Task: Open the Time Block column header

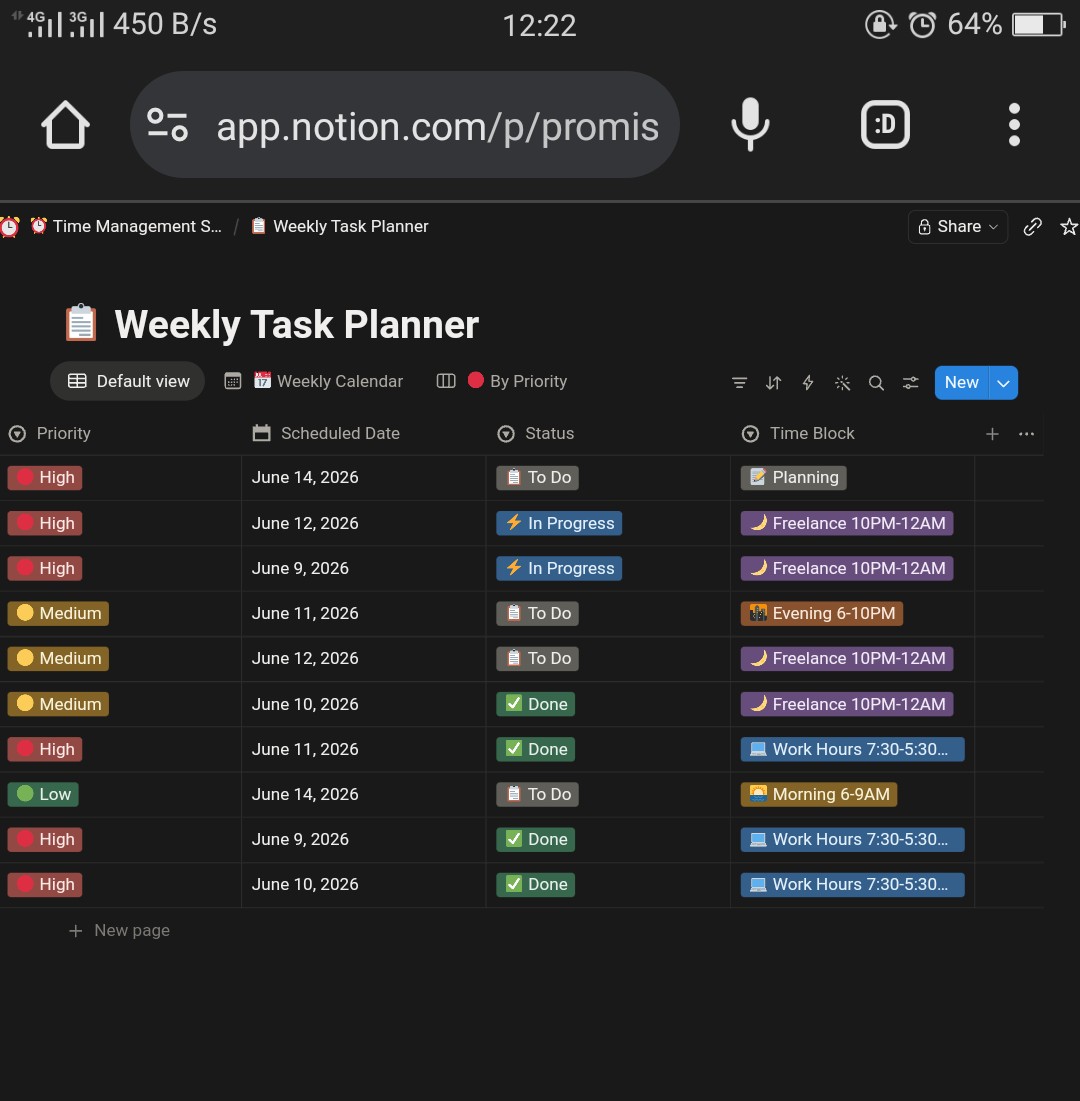Action: (x=852, y=433)
